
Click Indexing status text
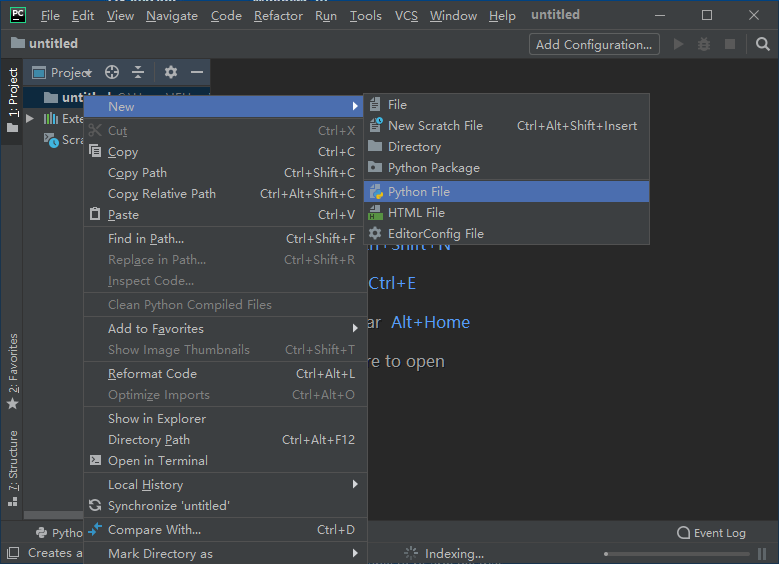pos(454,554)
